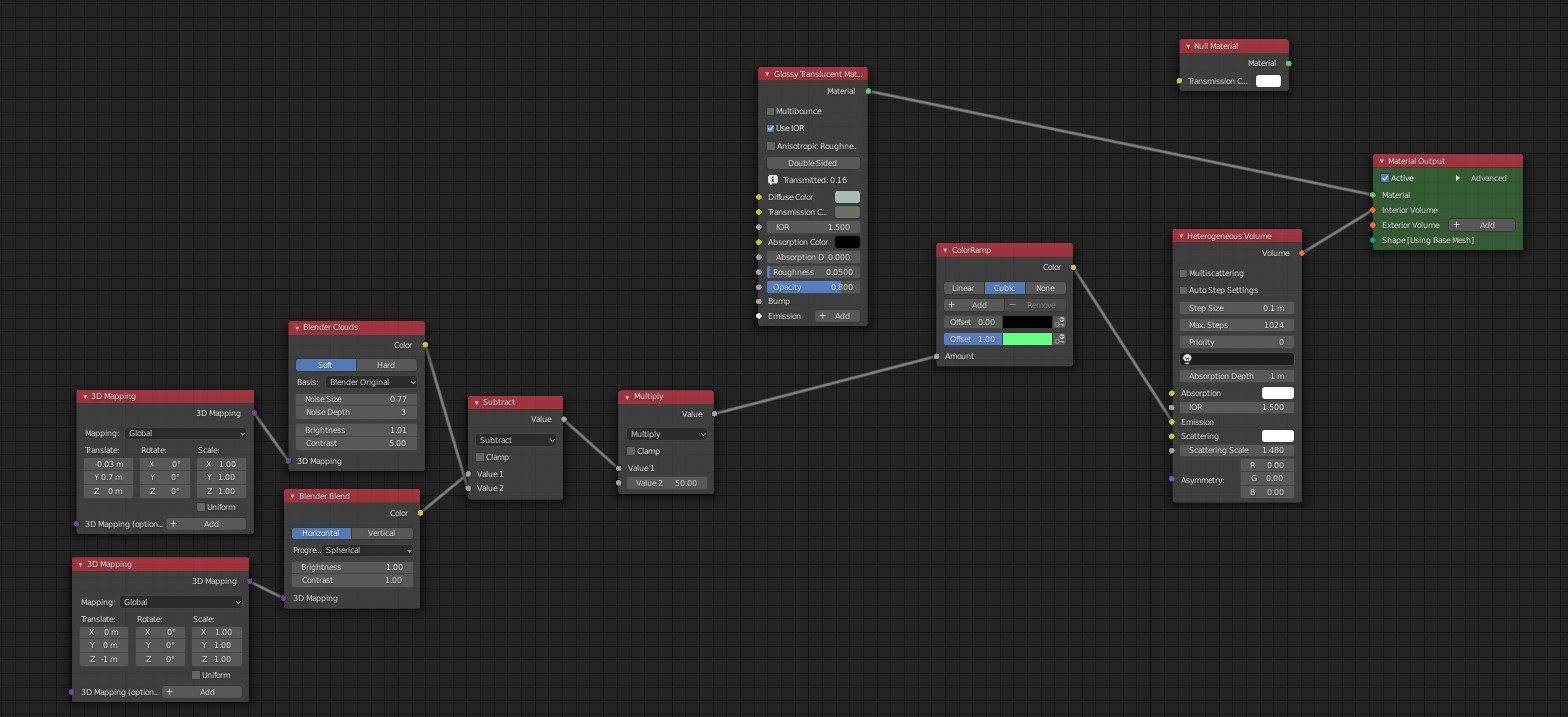Uncheck the Use IOR checkbox
The height and width of the screenshot is (717, 1568).
[x=771, y=128]
